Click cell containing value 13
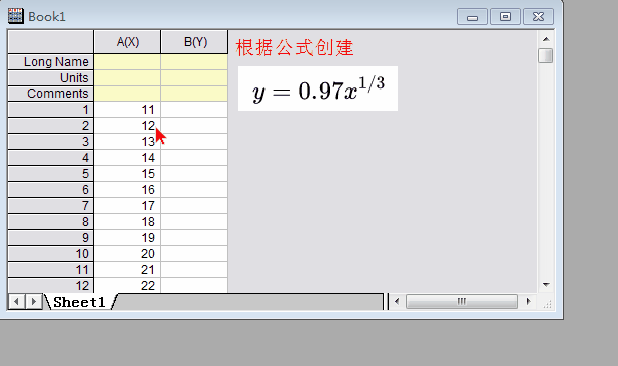Image resolution: width=618 pixels, height=366 pixels. pos(127,142)
